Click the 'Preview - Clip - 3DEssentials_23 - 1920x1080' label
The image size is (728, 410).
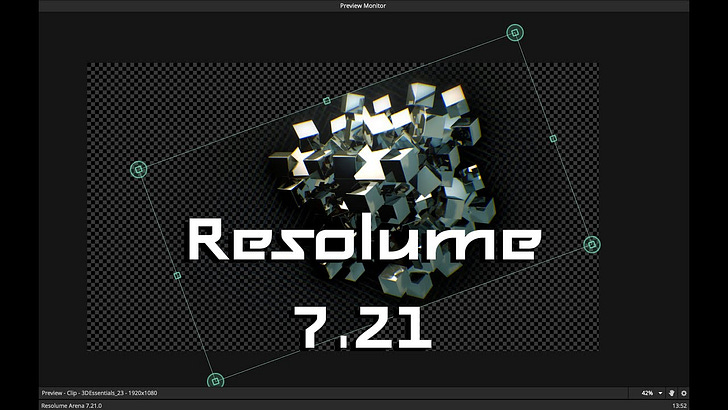point(99,393)
